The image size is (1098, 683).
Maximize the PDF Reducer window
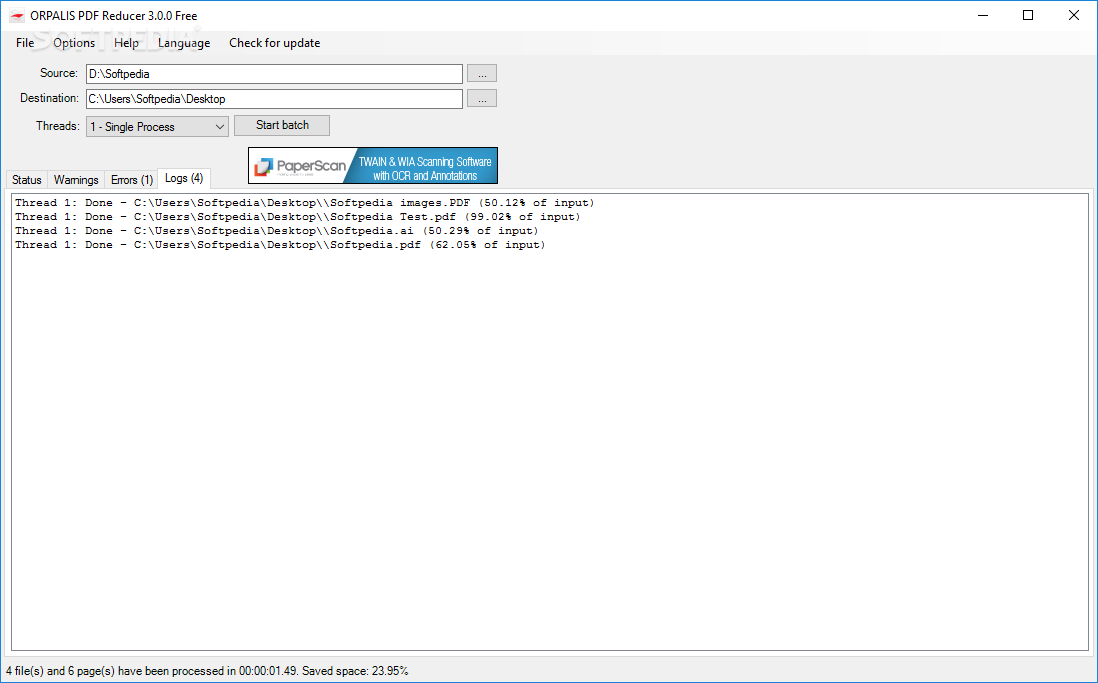1028,15
